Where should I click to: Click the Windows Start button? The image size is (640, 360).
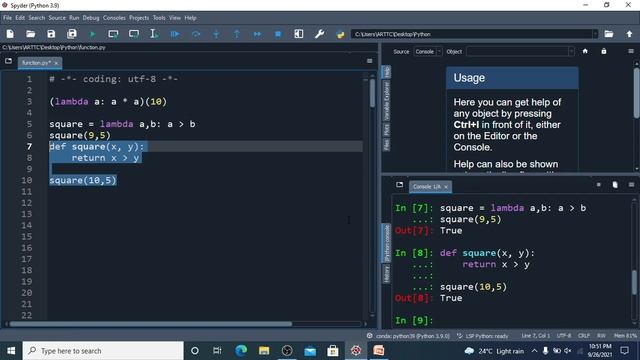click(x=11, y=351)
